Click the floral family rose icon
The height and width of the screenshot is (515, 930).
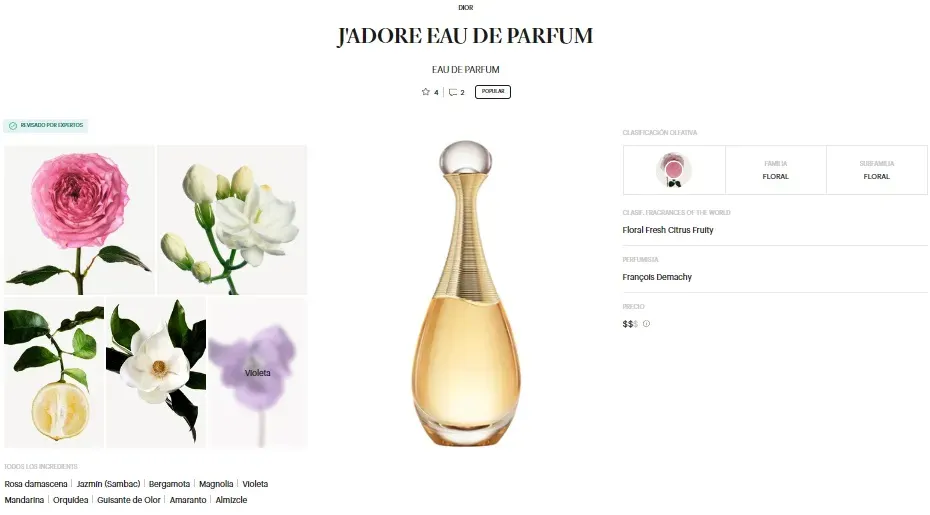(x=674, y=170)
